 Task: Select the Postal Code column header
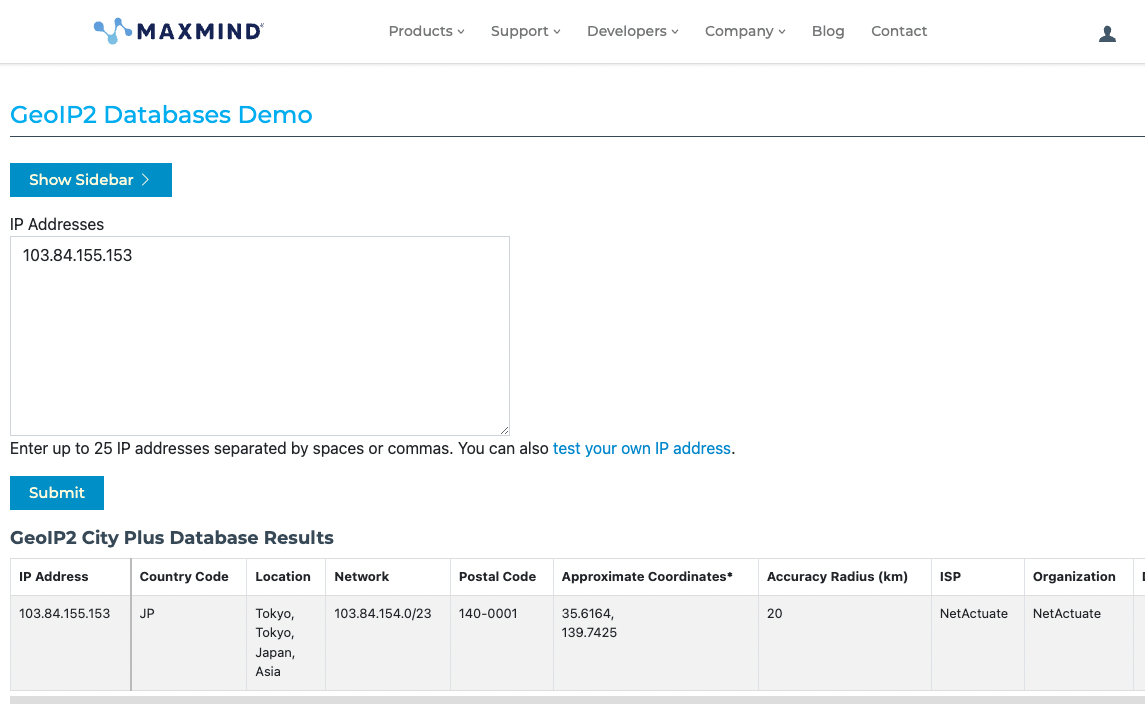click(502, 577)
